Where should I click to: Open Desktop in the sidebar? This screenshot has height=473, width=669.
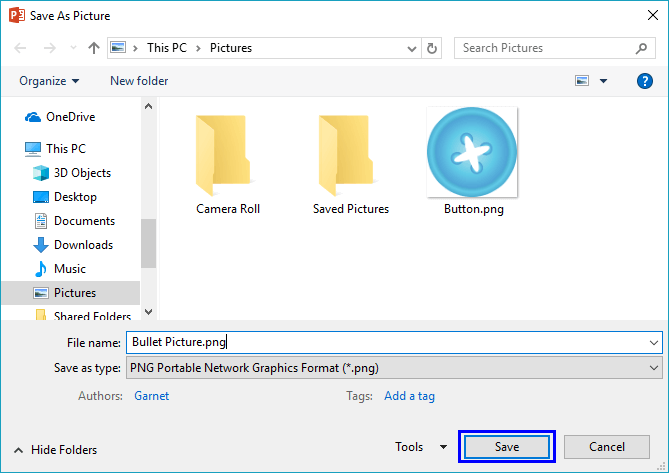pos(65,197)
